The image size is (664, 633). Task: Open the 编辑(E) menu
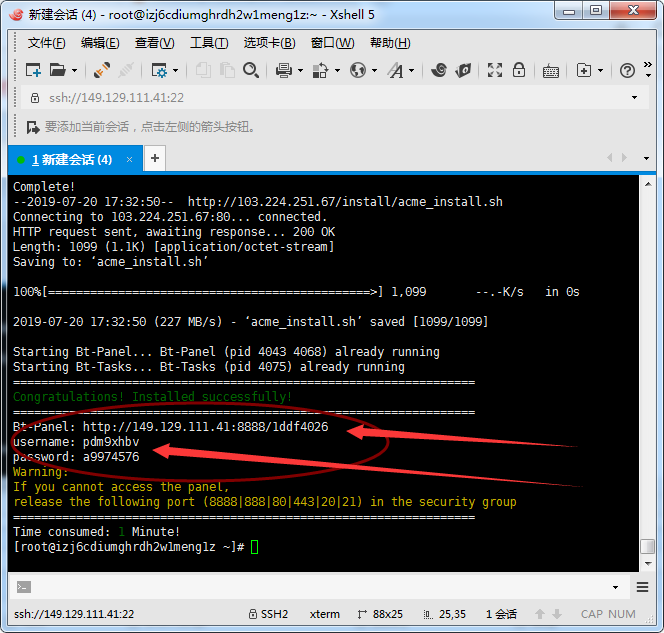[100, 43]
